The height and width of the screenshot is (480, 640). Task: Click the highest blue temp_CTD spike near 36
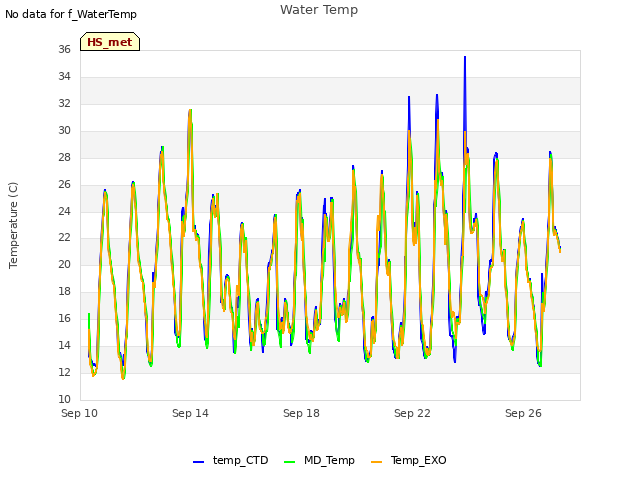click(465, 58)
